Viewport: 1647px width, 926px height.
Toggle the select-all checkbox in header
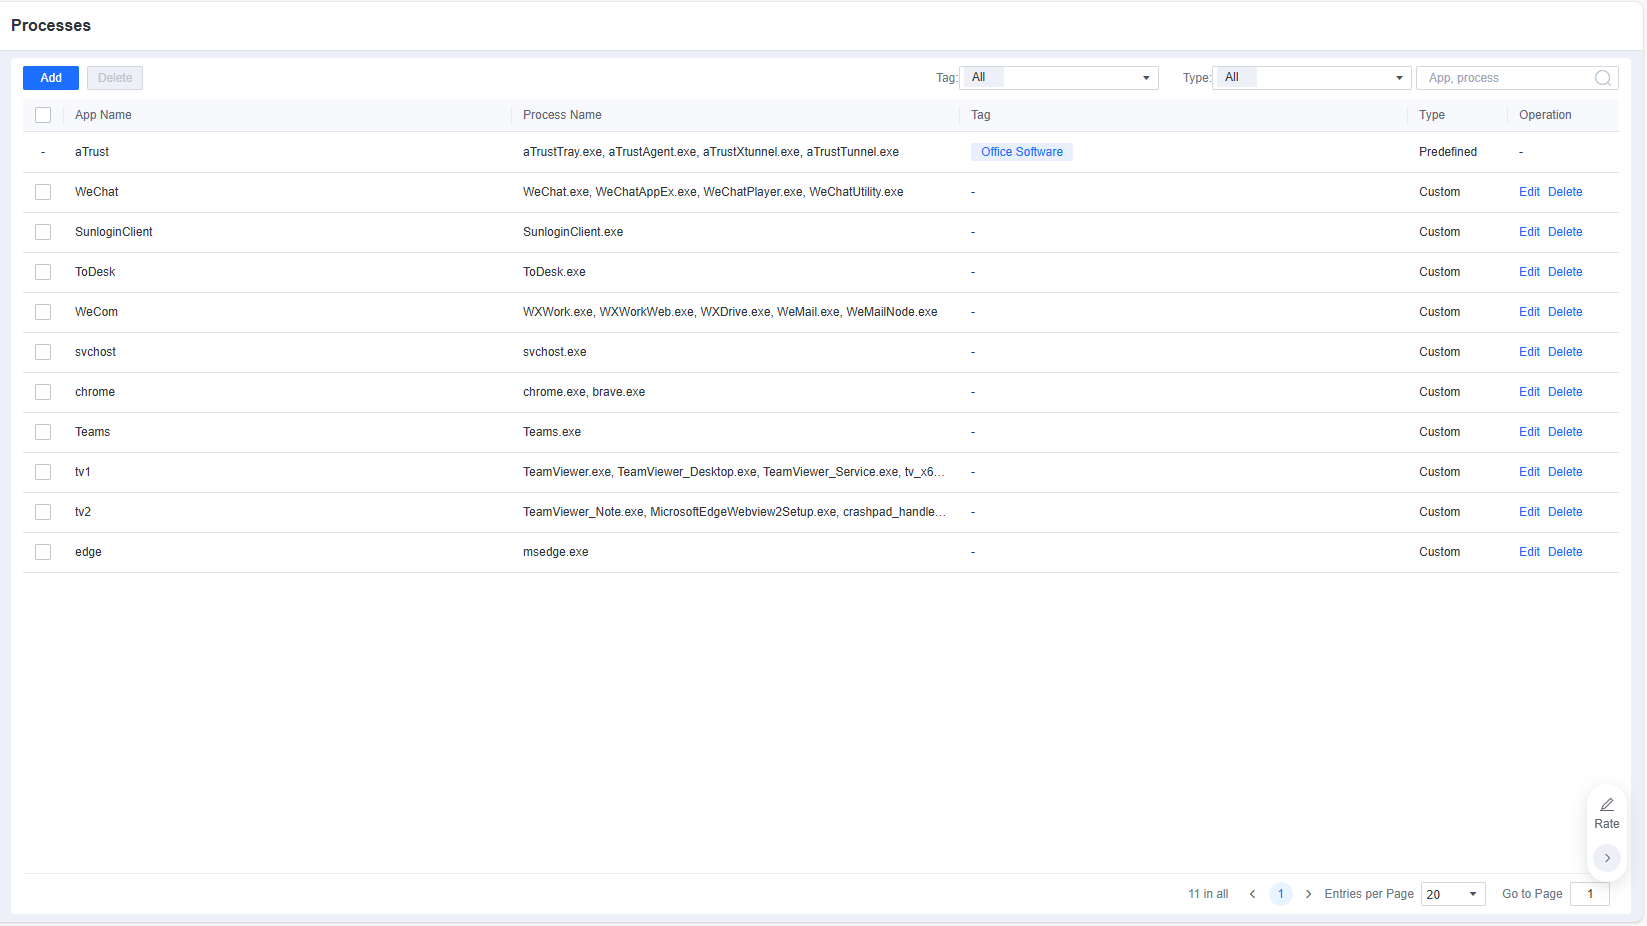pyautogui.click(x=43, y=115)
